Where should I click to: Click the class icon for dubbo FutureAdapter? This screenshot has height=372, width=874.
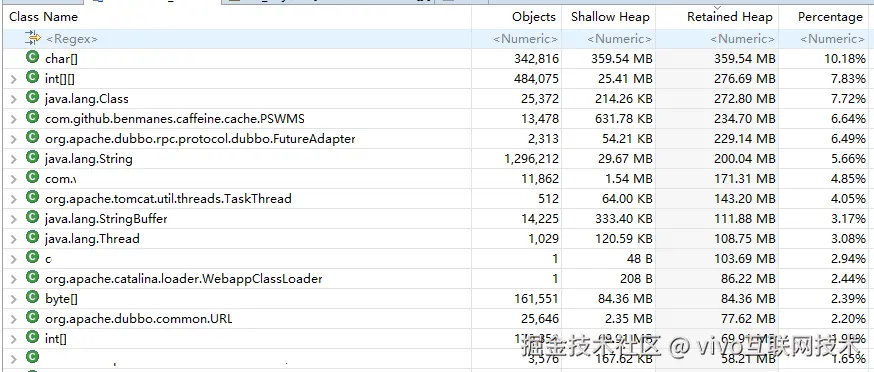click(x=32, y=137)
